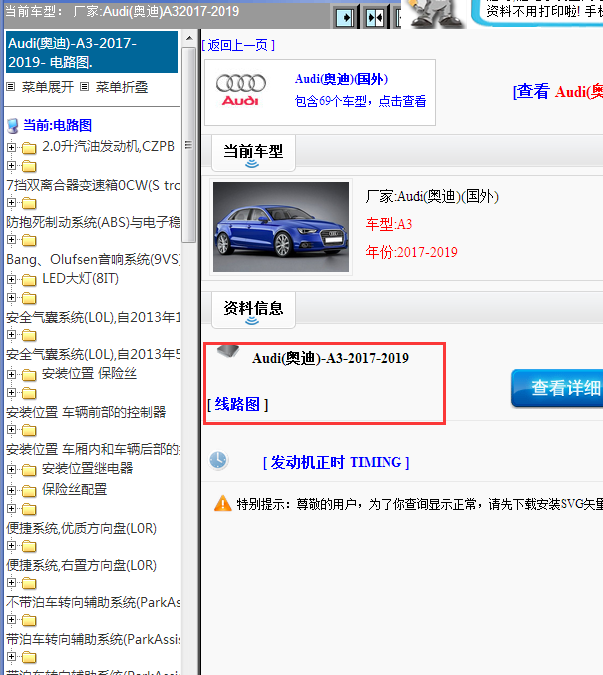Image resolution: width=603 pixels, height=675 pixels.
Task: Click the folder icon of 安装位置继电器
Action: click(29, 470)
